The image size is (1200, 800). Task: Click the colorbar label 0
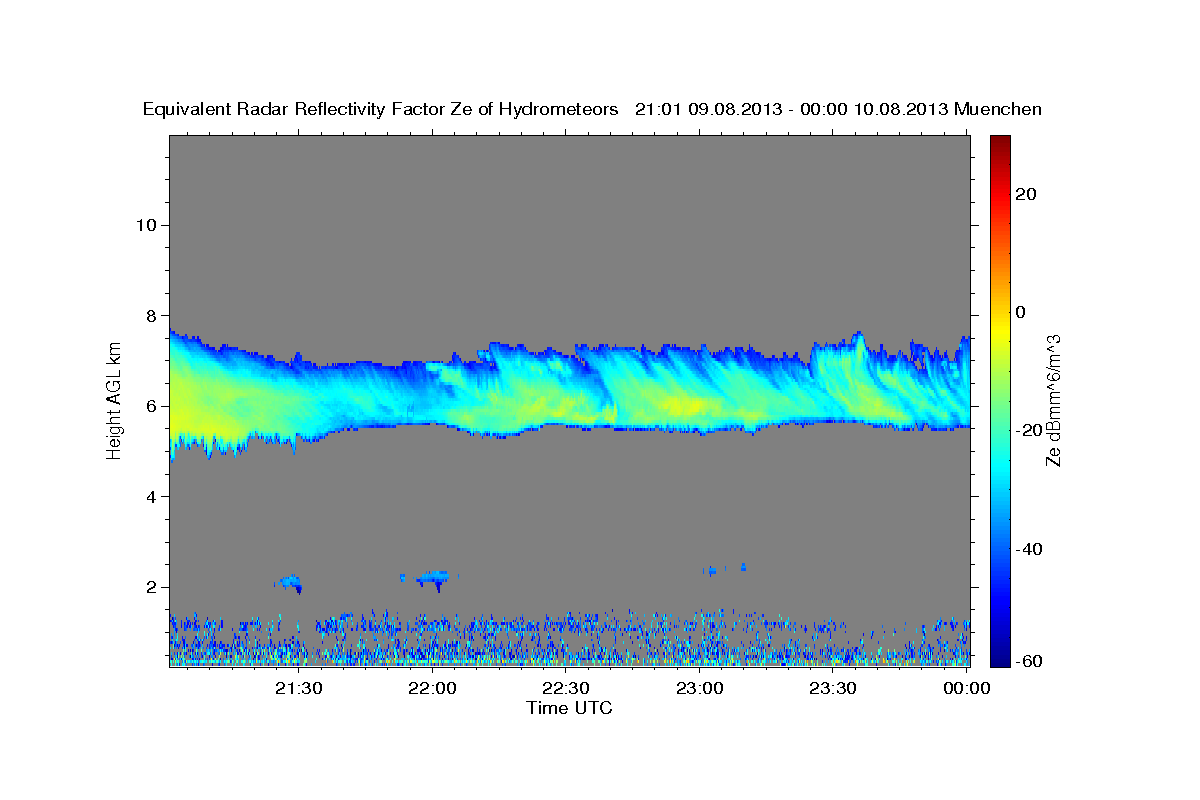pyautogui.click(x=1022, y=312)
